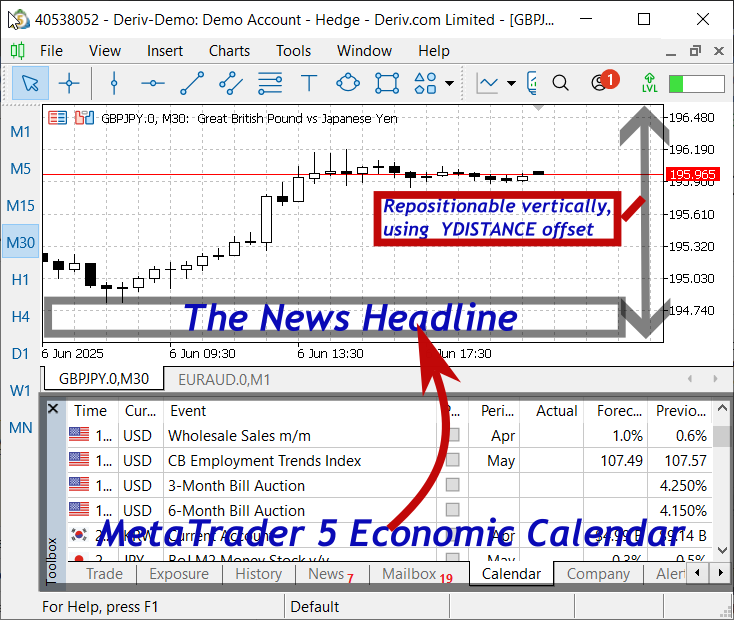Select the rectangle drawing tool
The image size is (734, 620).
(x=387, y=83)
